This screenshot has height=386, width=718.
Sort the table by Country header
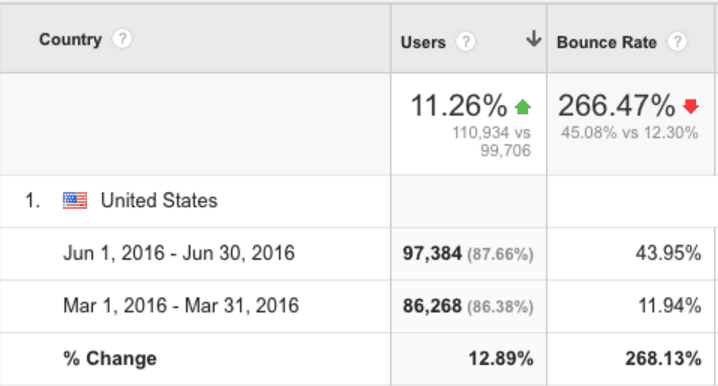[x=70, y=39]
